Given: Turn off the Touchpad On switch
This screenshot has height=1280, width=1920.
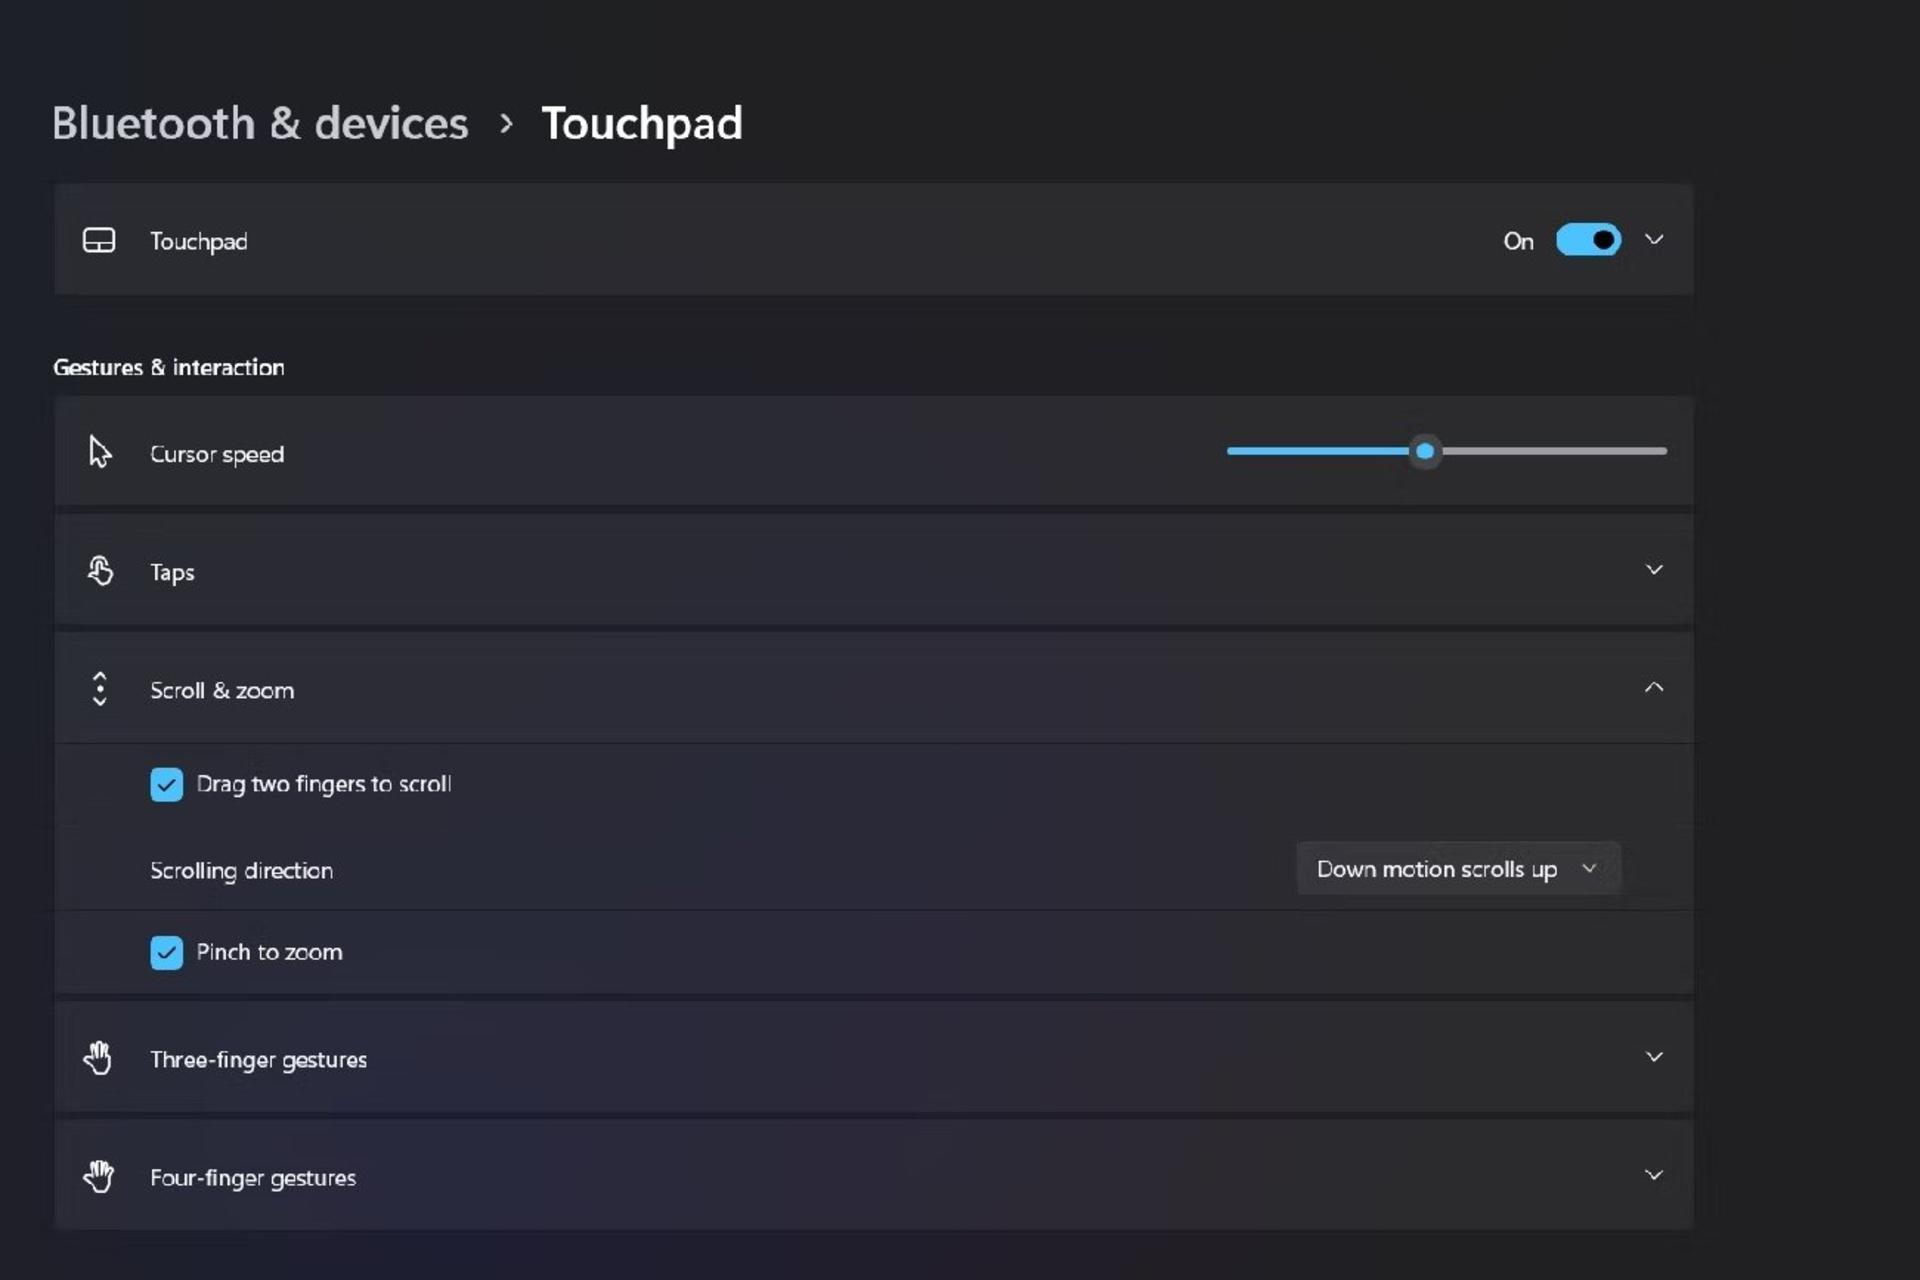Looking at the screenshot, I should pos(1588,240).
